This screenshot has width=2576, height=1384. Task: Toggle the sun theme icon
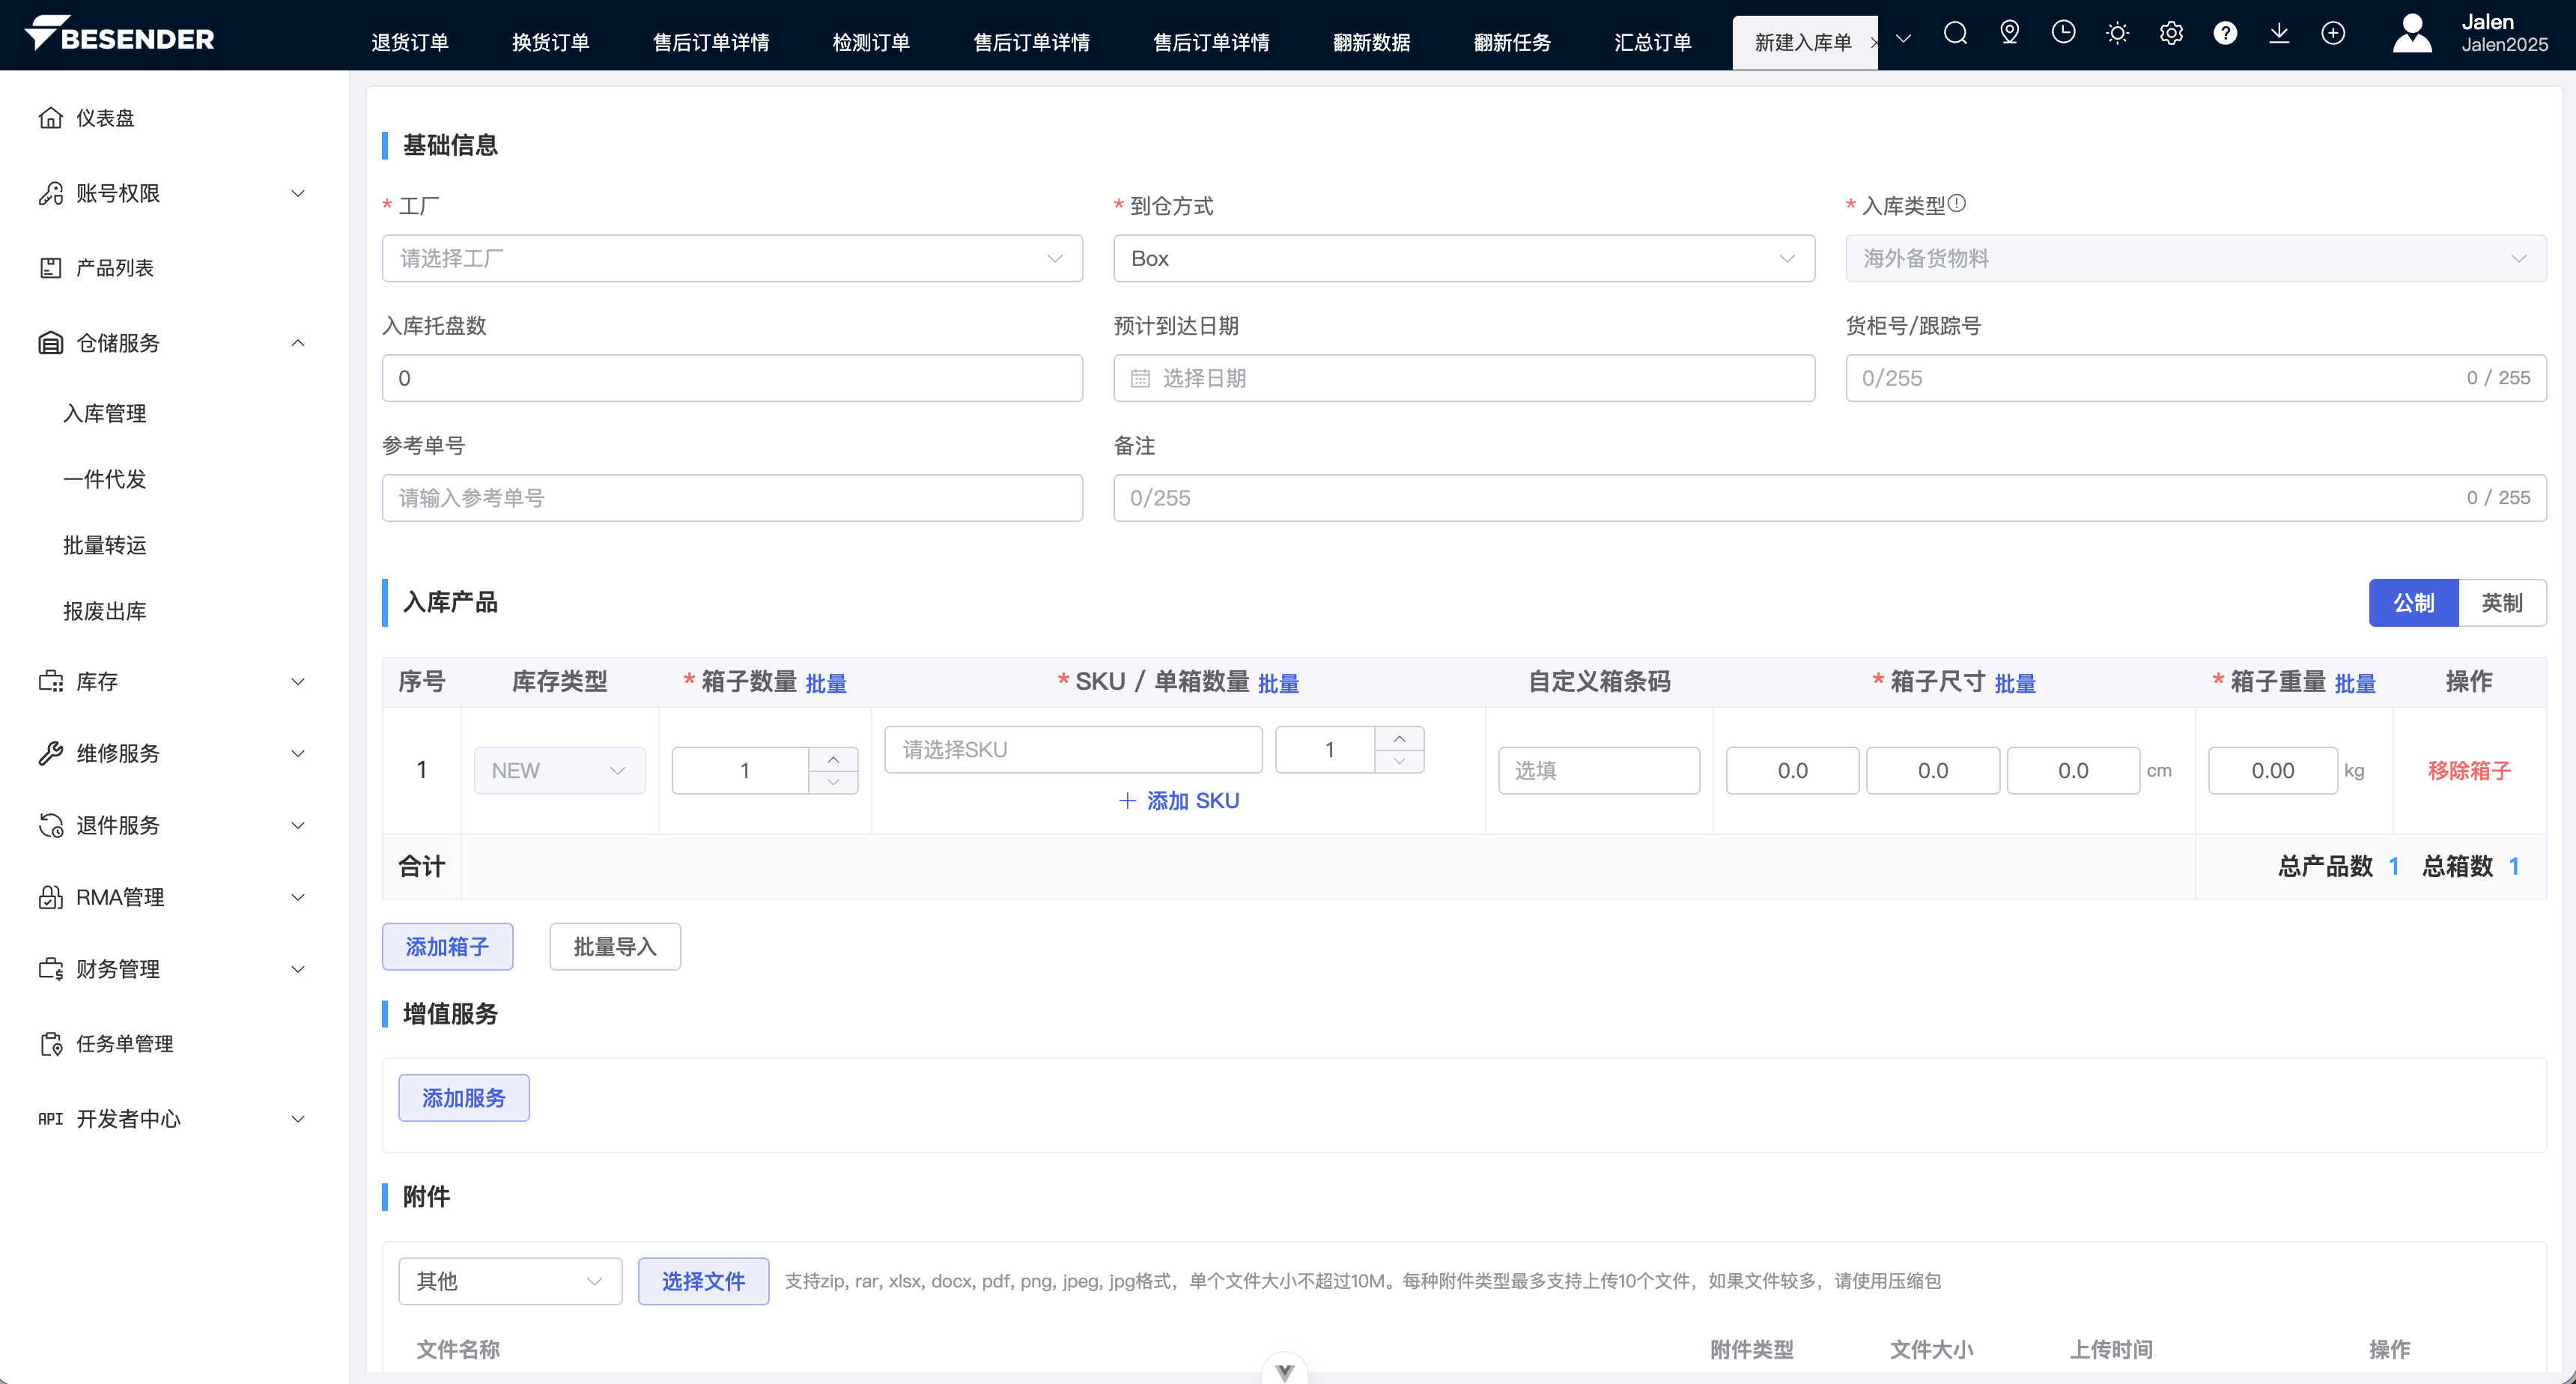pos(2117,34)
